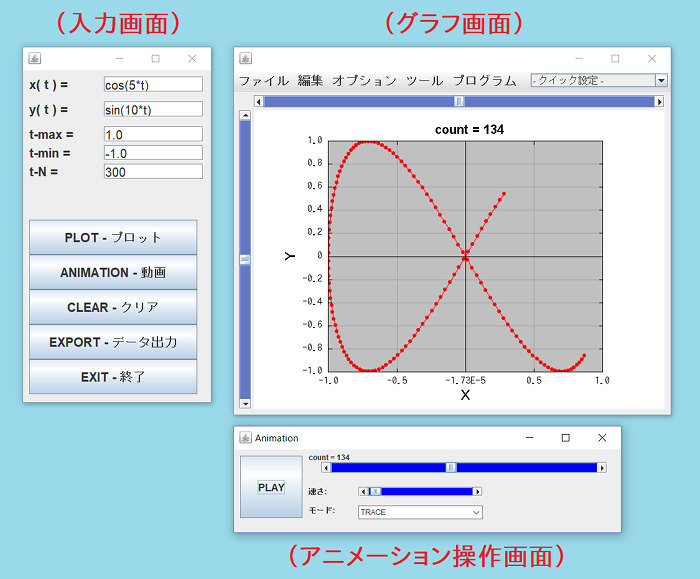700x579 pixels.
Task: Export data with EXPORT - データ出力 button
Action: click(113, 342)
